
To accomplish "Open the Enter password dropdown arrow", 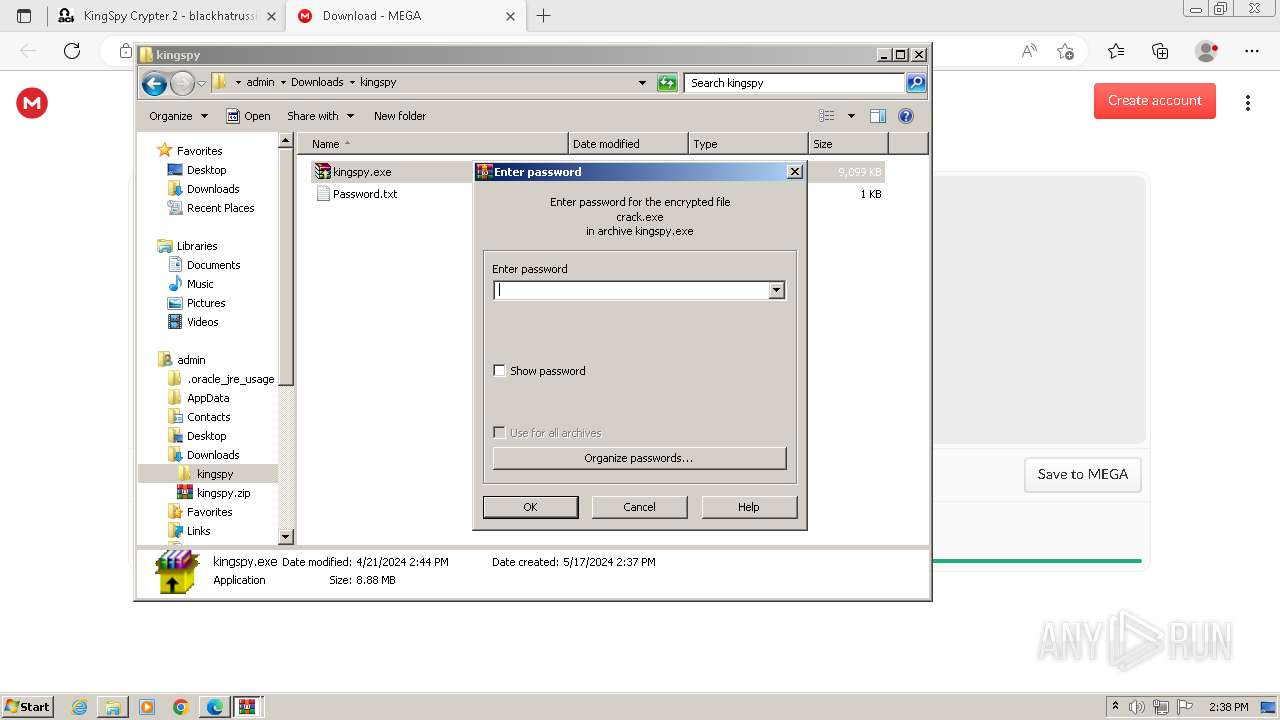I will [776, 290].
